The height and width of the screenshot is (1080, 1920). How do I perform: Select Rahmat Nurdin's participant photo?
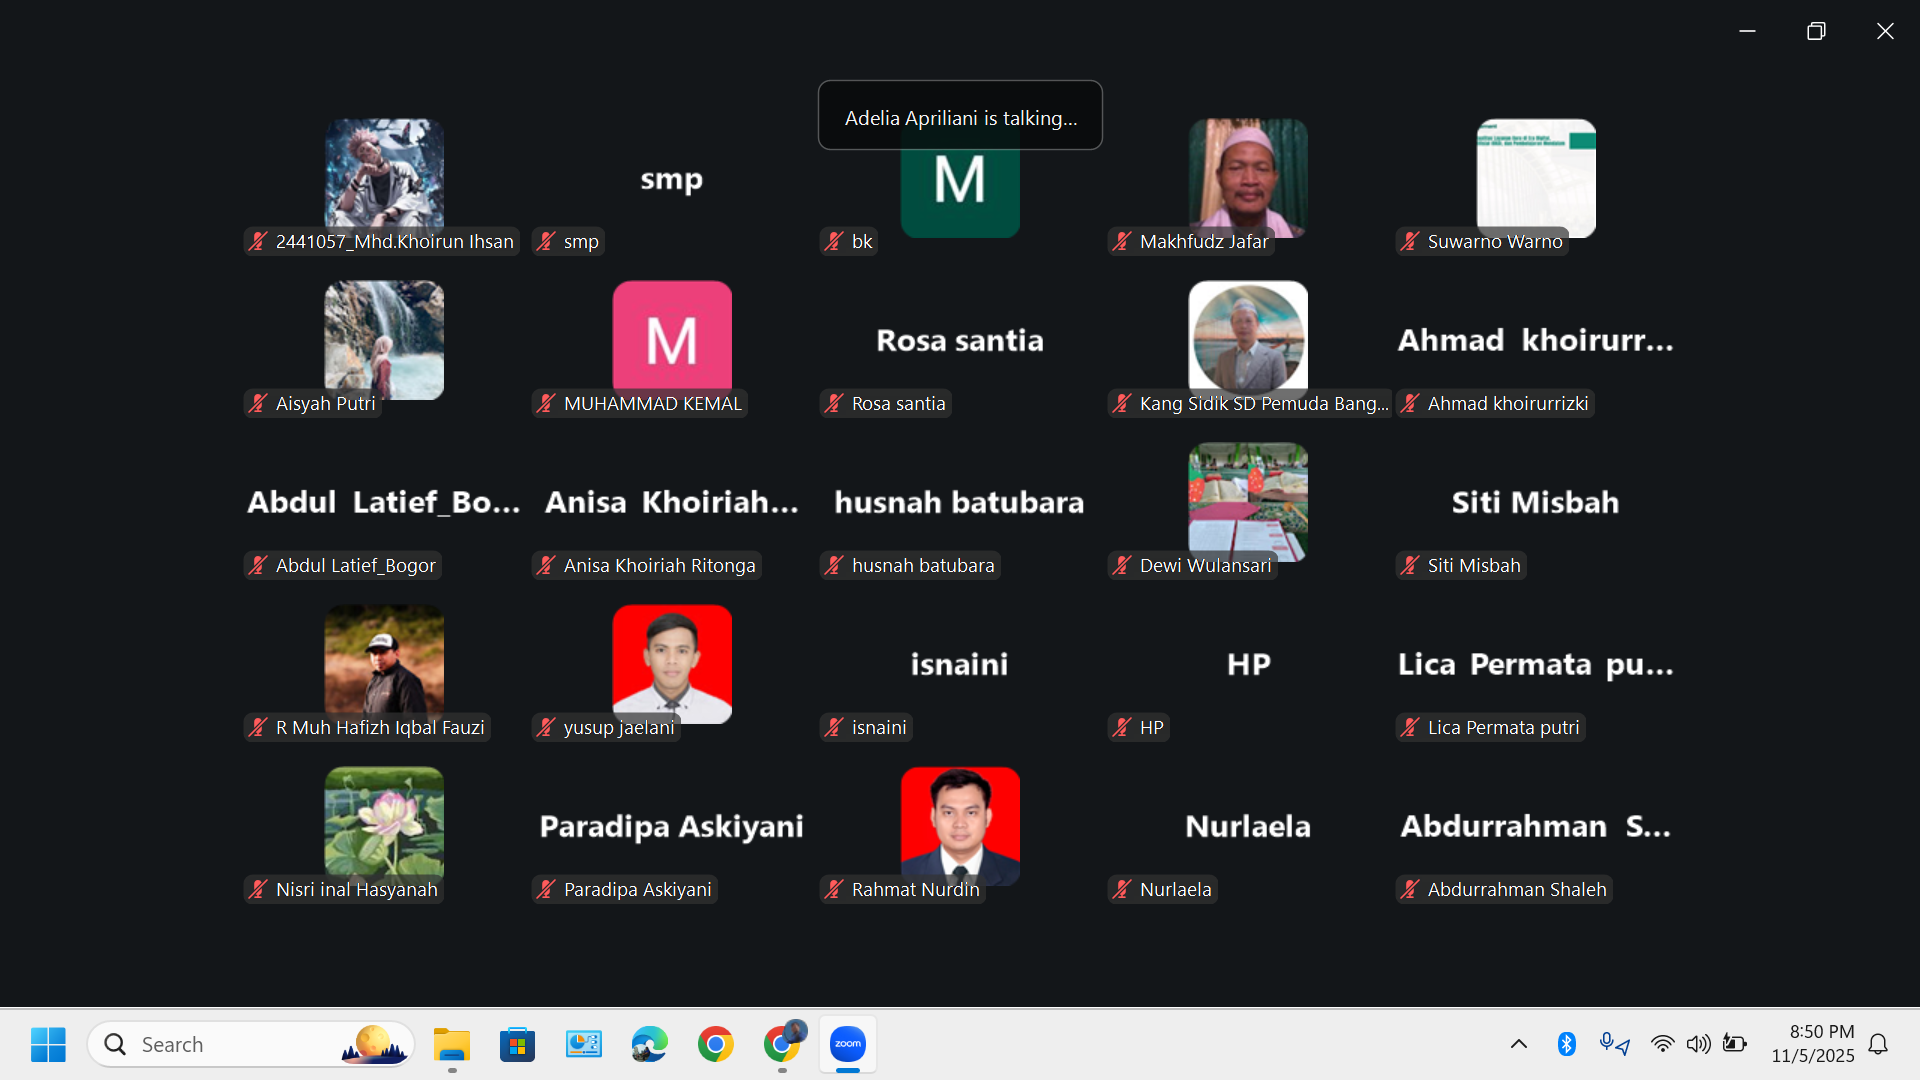coord(960,820)
